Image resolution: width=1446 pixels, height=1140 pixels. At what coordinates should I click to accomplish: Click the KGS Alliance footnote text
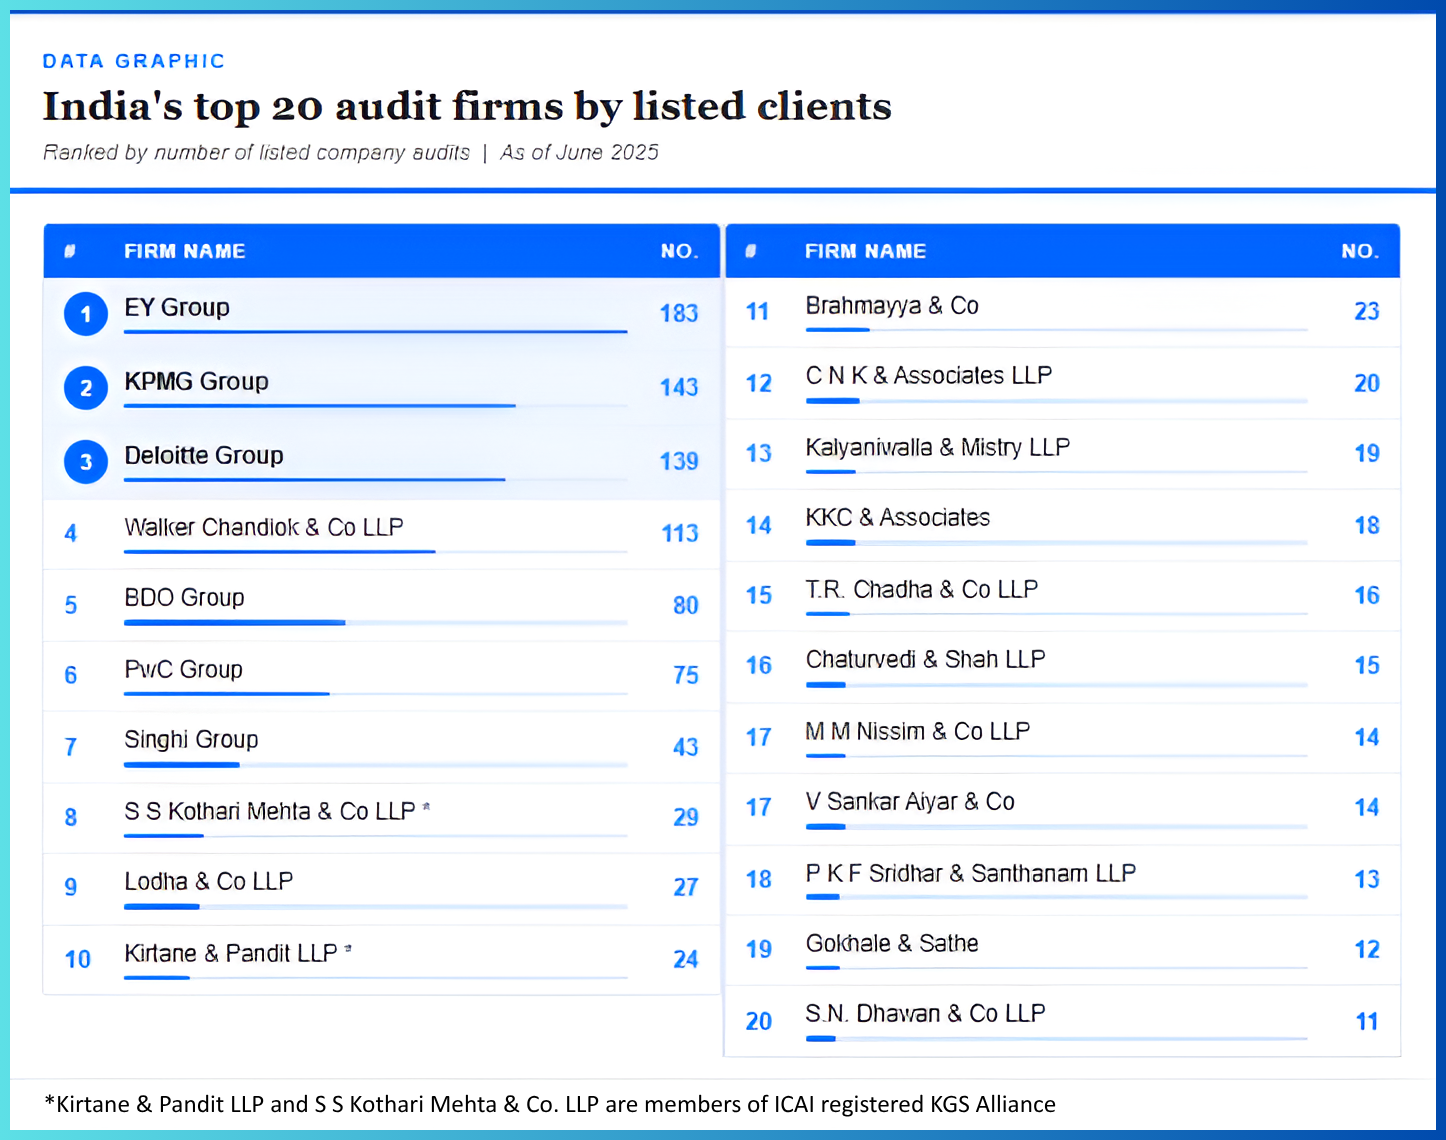tap(550, 1104)
